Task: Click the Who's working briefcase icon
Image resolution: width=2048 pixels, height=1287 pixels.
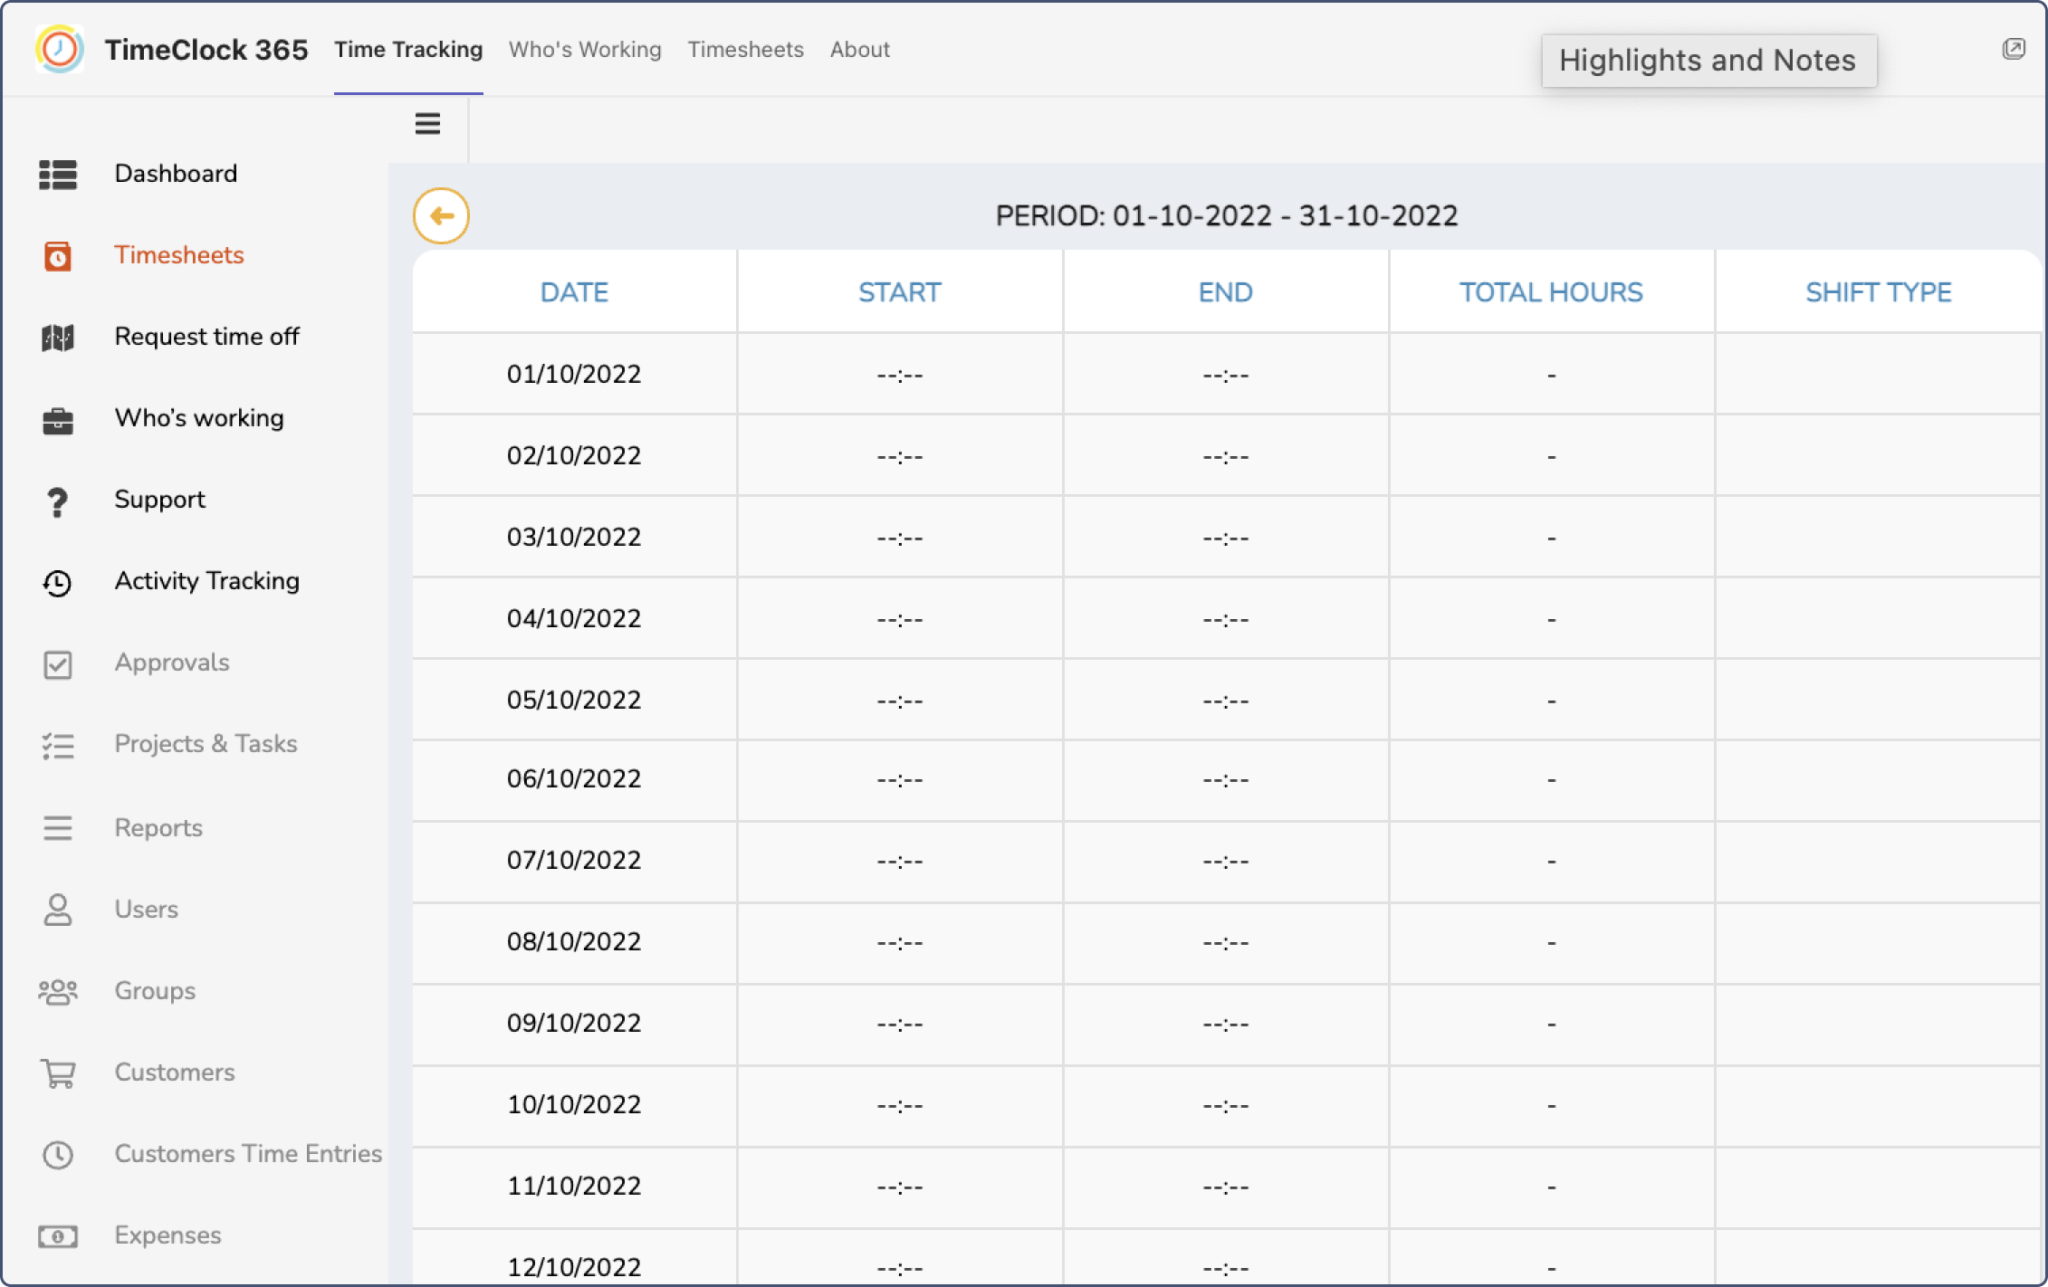Action: [58, 420]
